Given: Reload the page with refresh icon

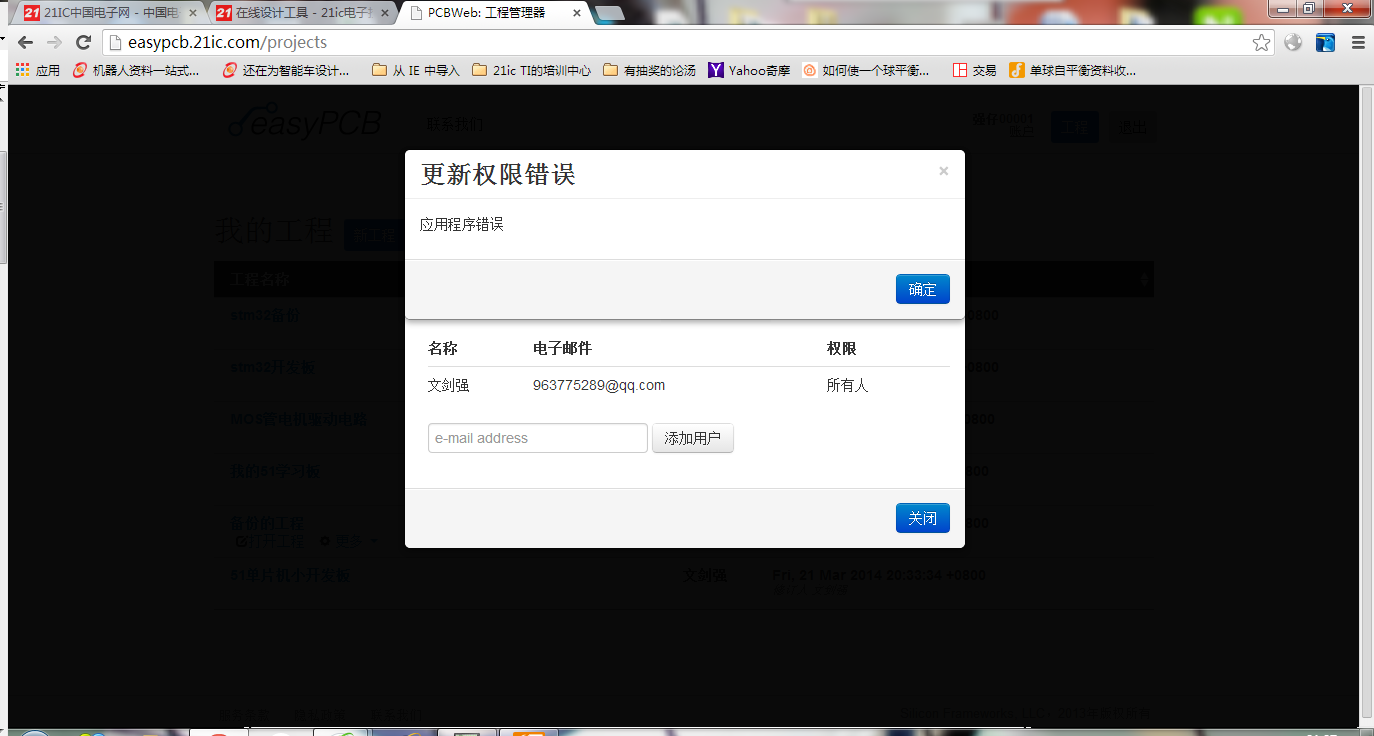Looking at the screenshot, I should 84,43.
